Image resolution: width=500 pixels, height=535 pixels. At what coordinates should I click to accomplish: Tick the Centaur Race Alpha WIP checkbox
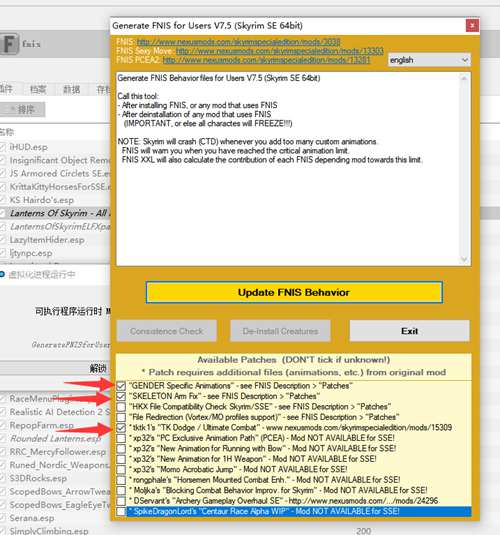[121, 511]
